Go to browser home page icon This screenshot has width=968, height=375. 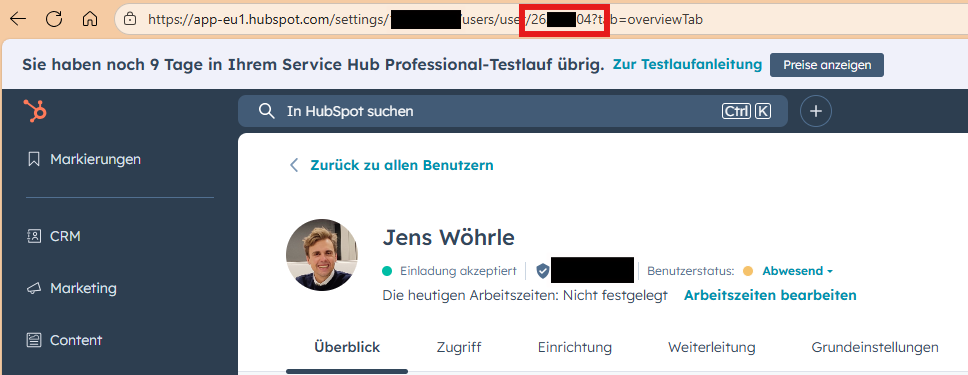point(90,19)
